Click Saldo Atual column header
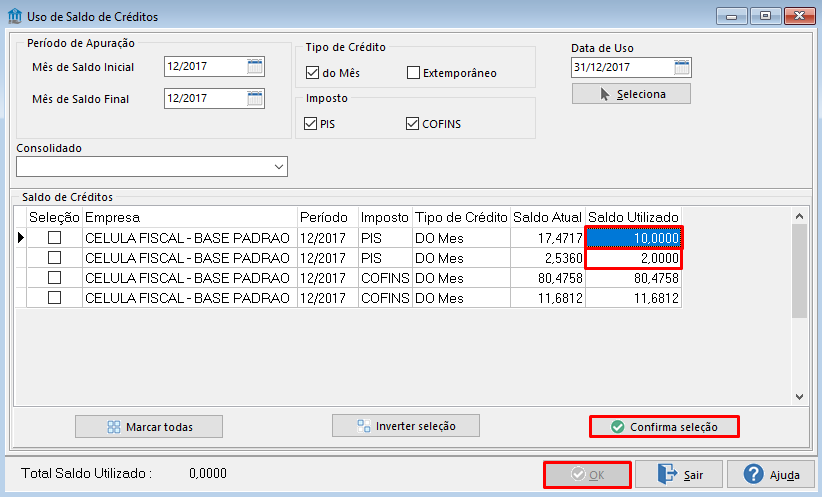Image resolution: width=822 pixels, height=497 pixels. (x=548, y=217)
